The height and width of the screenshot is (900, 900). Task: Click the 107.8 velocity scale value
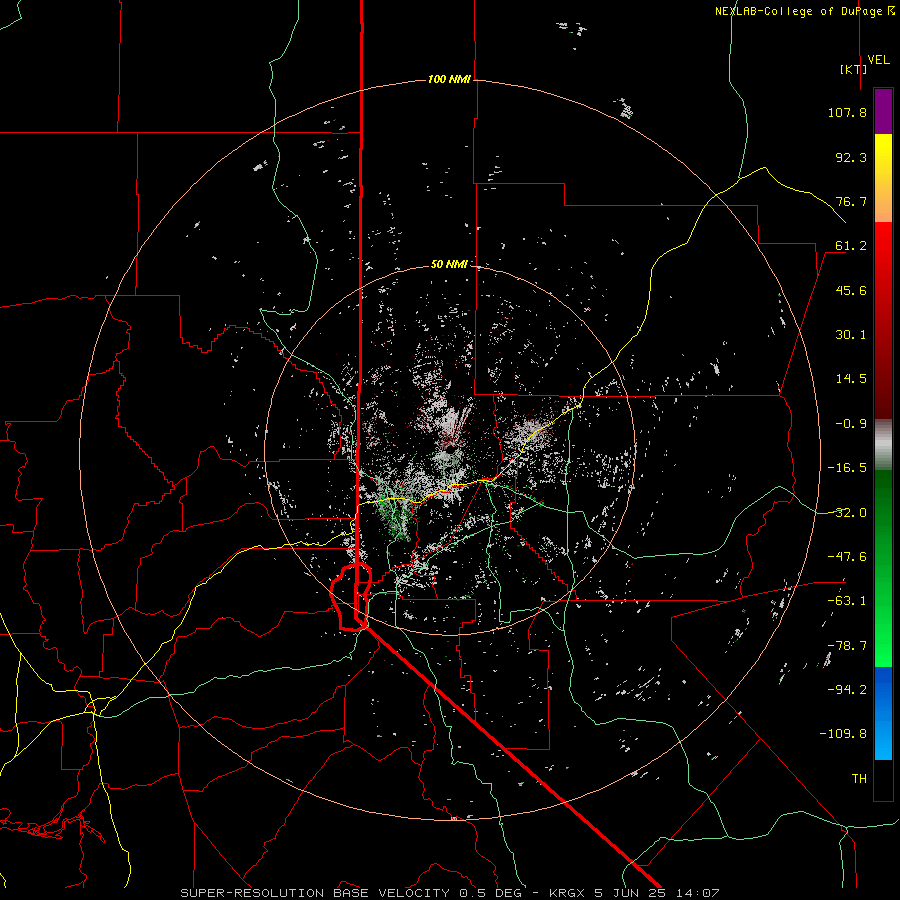(x=847, y=112)
